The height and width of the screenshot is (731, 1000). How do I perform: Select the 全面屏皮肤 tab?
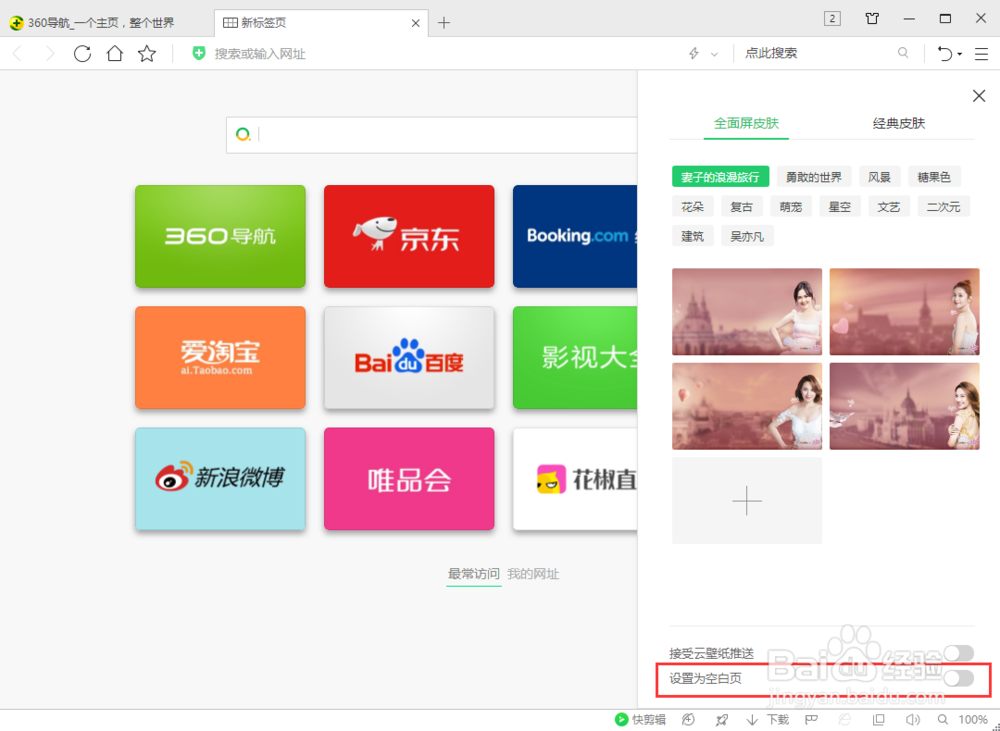coord(746,123)
